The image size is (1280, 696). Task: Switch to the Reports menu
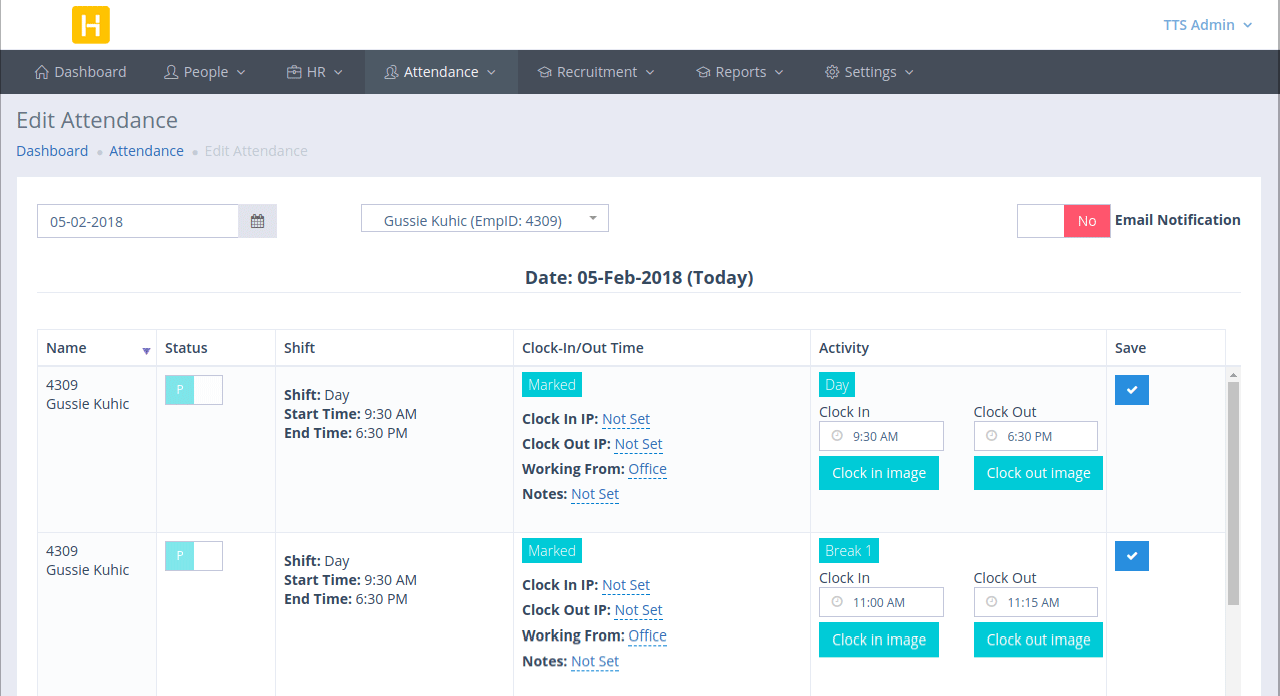(x=740, y=71)
